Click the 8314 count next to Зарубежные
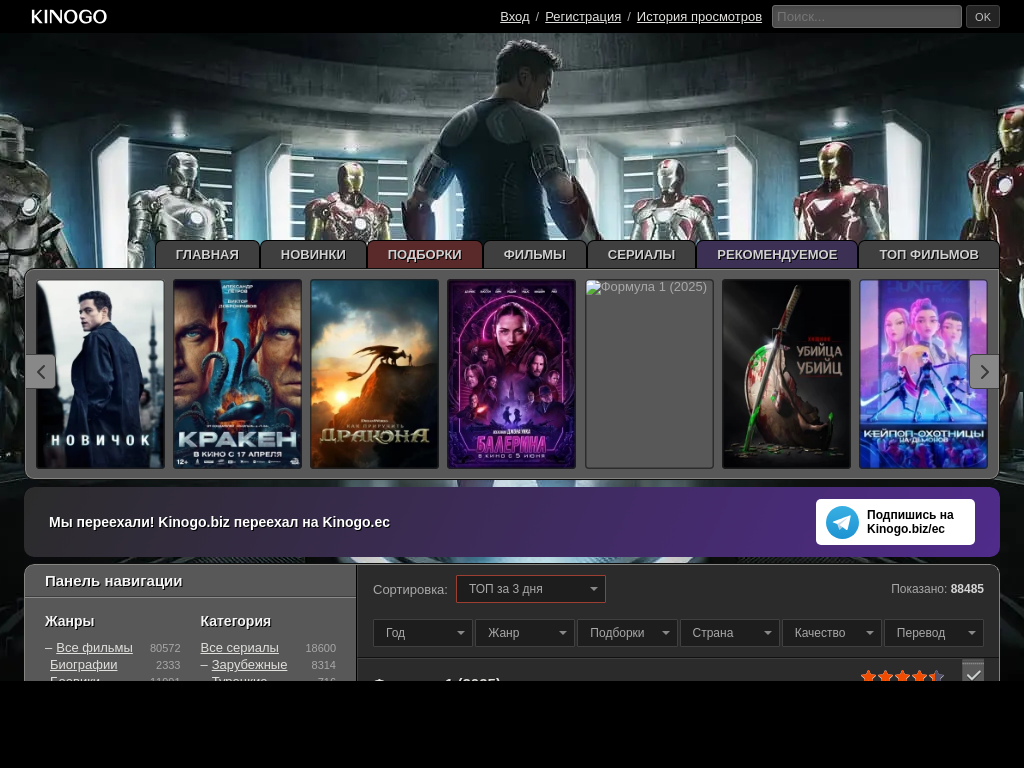The height and width of the screenshot is (768, 1024). (323, 665)
